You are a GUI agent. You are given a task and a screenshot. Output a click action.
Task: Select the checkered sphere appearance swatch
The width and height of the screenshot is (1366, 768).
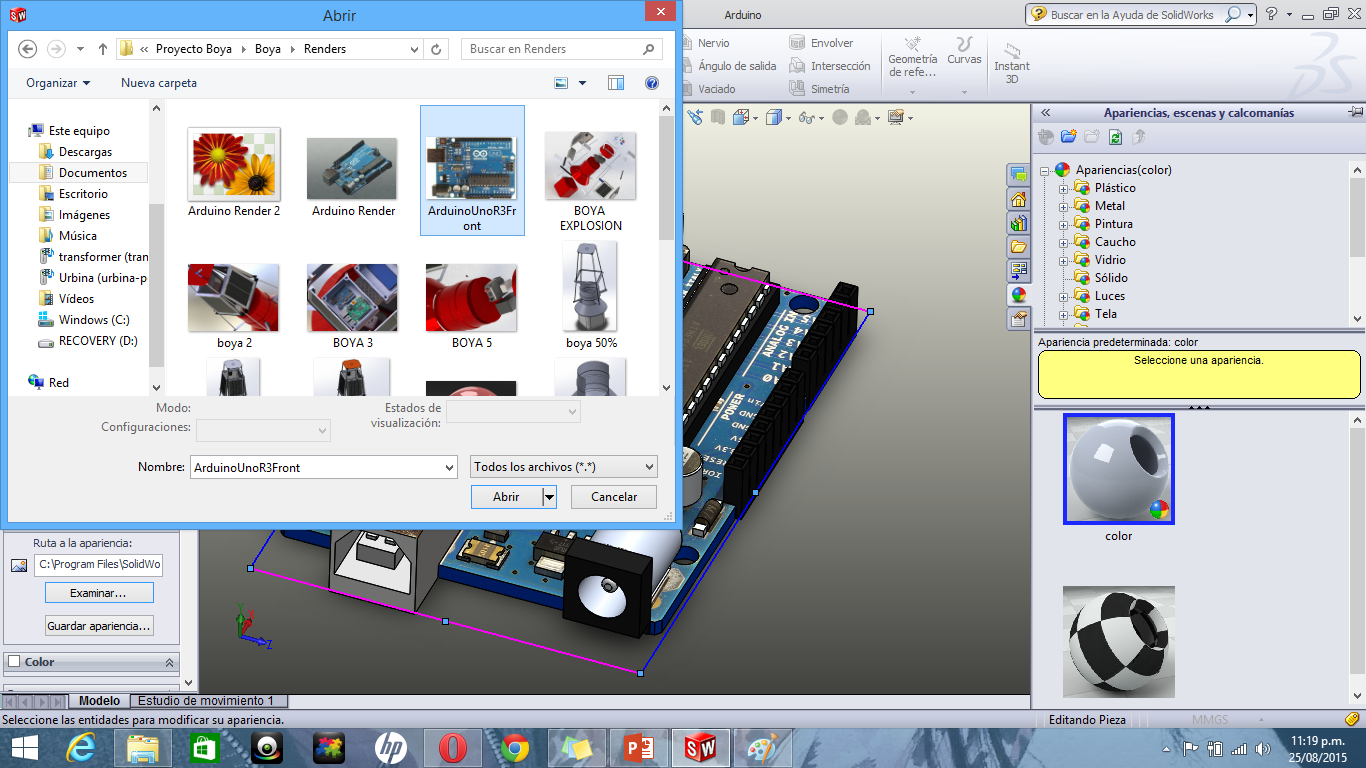(1119, 641)
